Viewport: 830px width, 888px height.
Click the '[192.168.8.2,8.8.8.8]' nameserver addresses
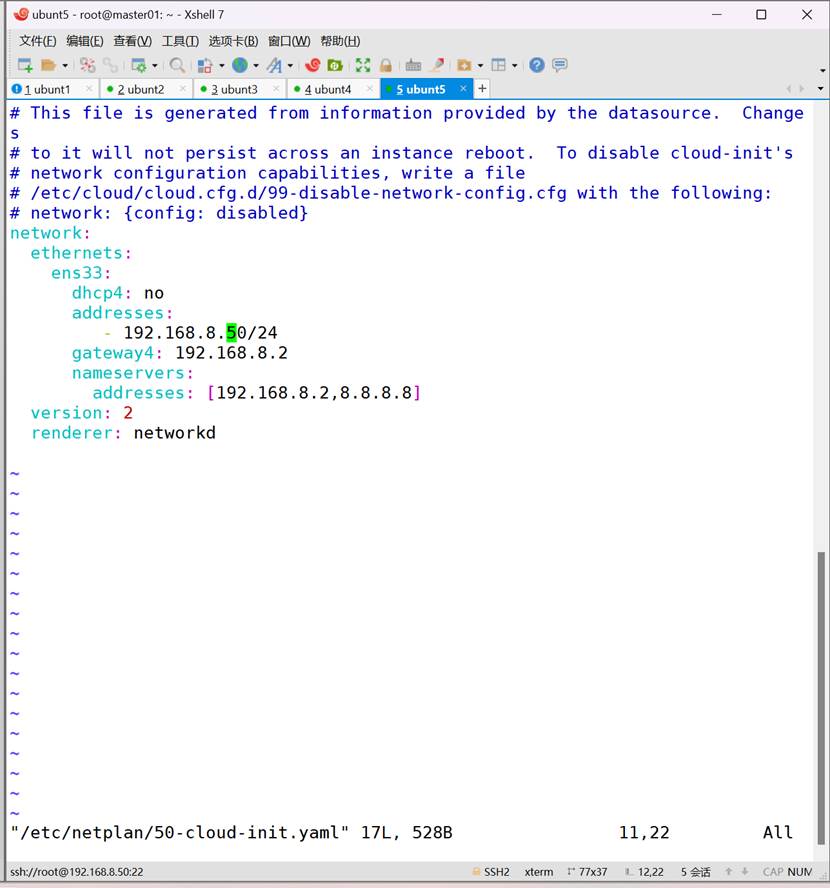(x=314, y=392)
